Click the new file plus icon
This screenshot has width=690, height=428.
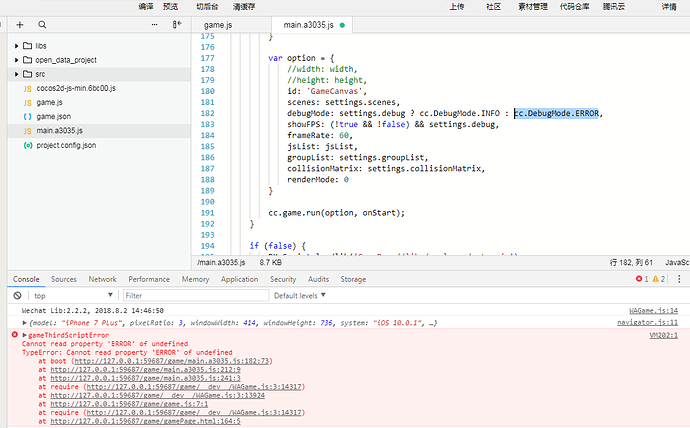pyautogui.click(x=20, y=25)
